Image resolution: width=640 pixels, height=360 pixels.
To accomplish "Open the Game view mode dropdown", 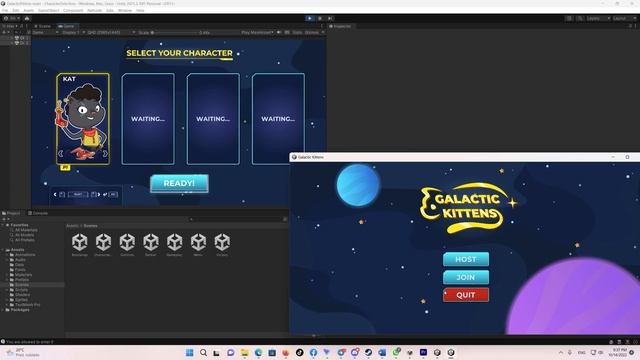I will [x=45, y=32].
